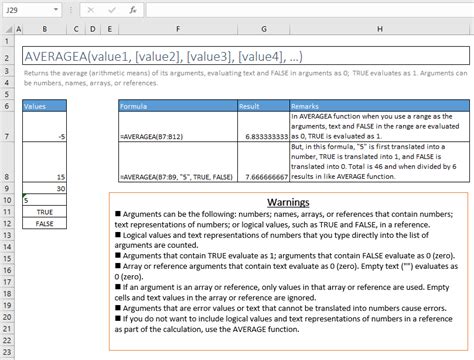The height and width of the screenshot is (360, 474).
Task: Select column F header
Action: pos(178,29)
